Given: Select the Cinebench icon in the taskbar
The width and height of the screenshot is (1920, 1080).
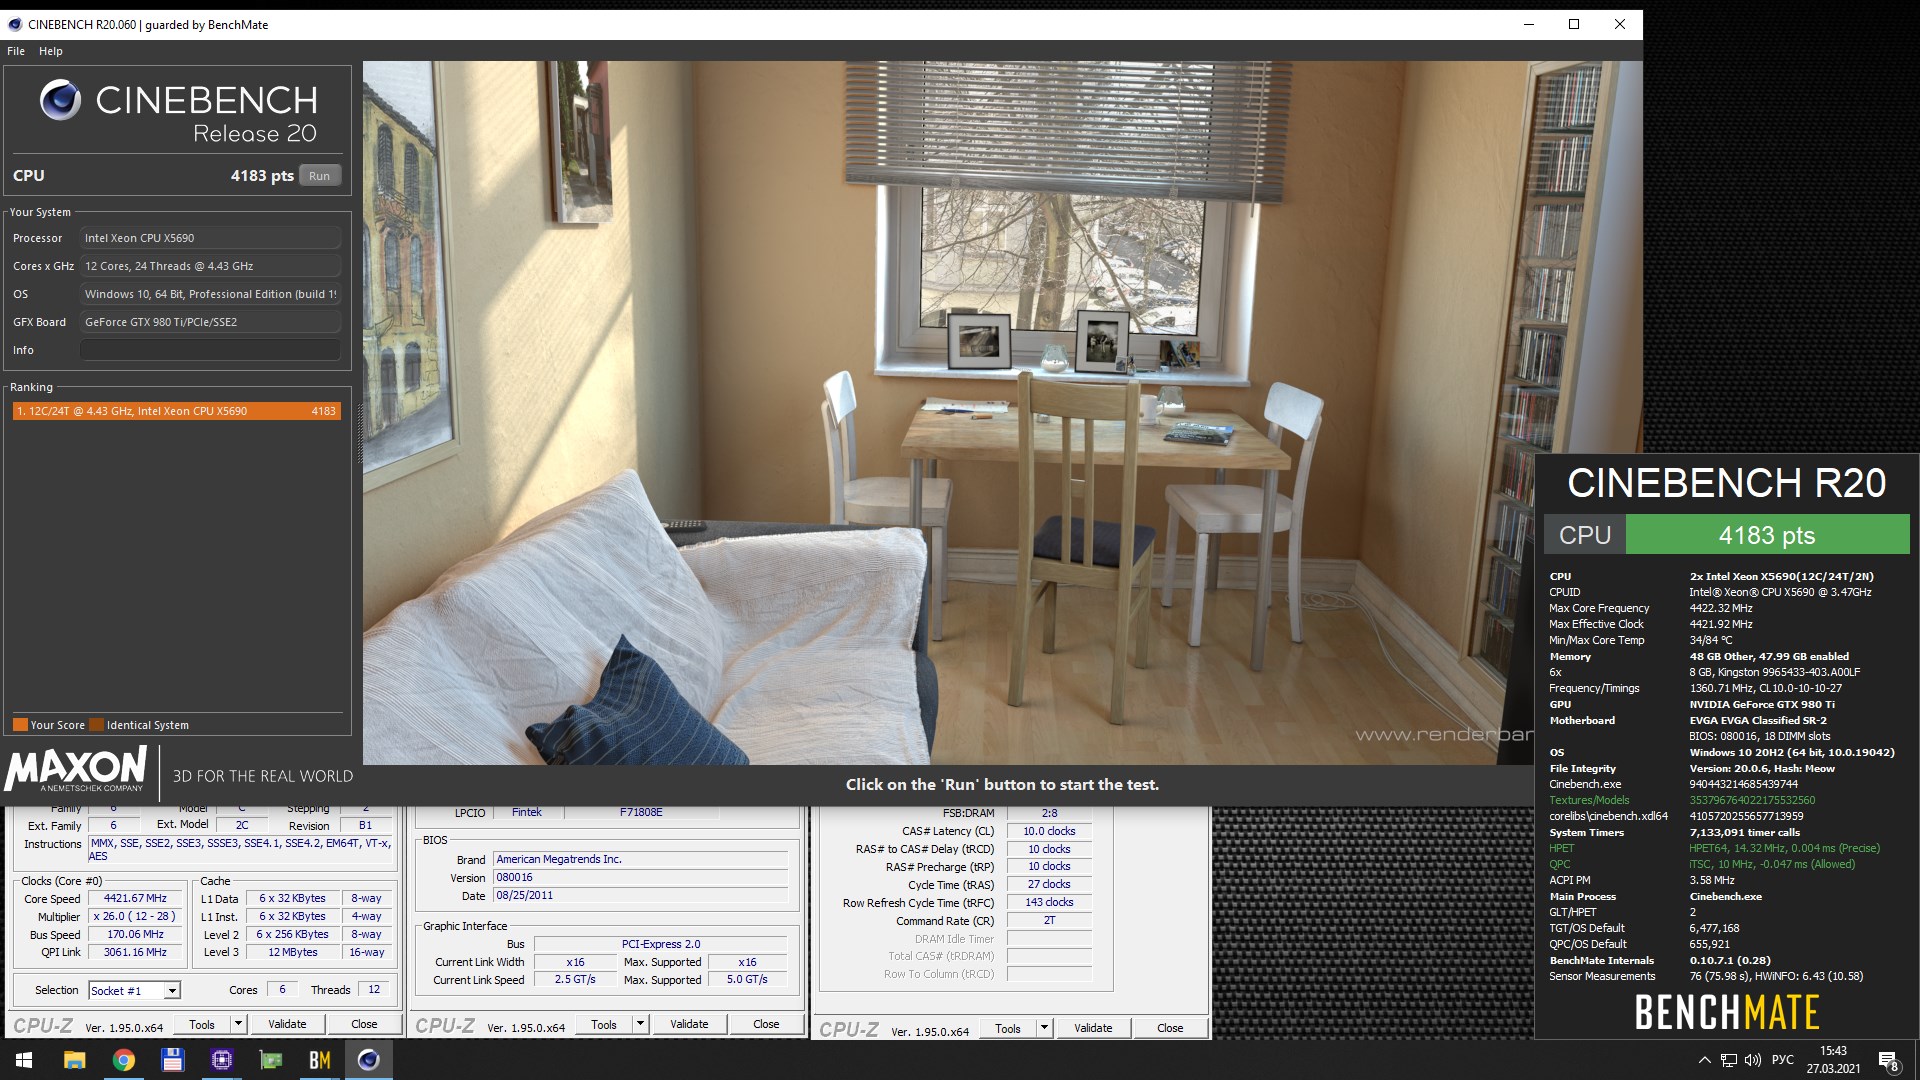Looking at the screenshot, I should [x=368, y=1060].
